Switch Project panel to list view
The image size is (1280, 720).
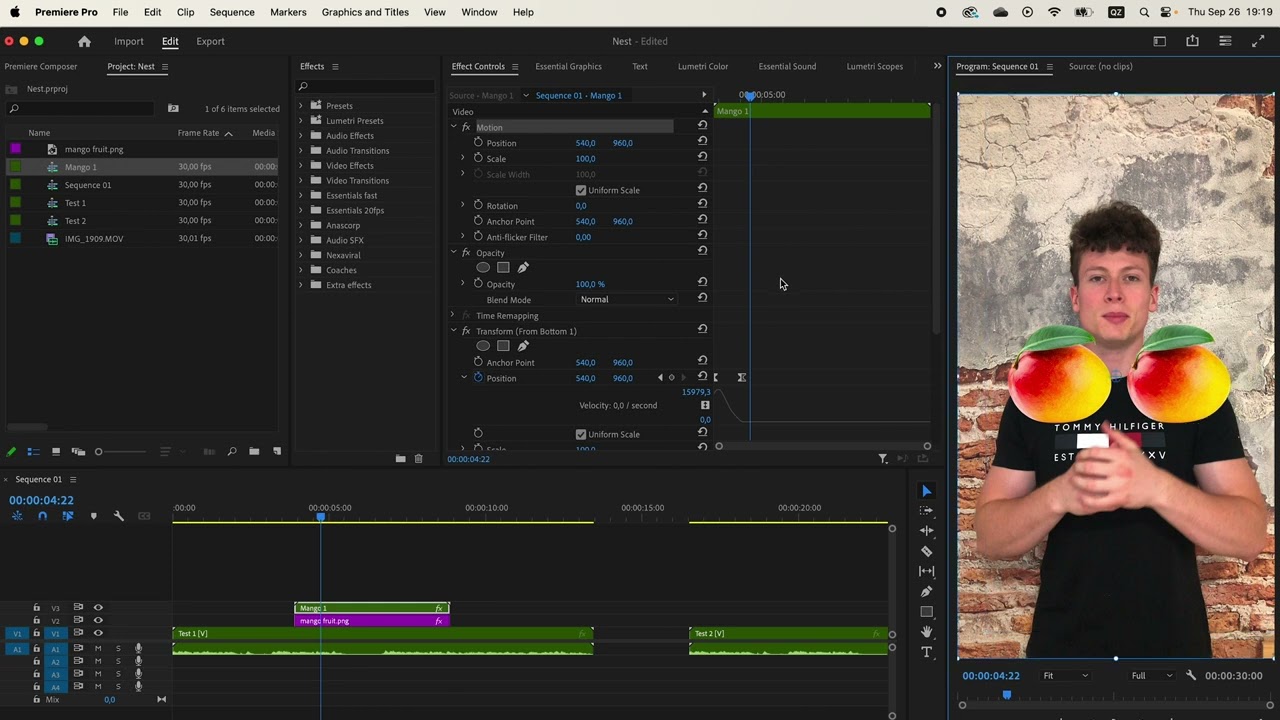pos(33,452)
